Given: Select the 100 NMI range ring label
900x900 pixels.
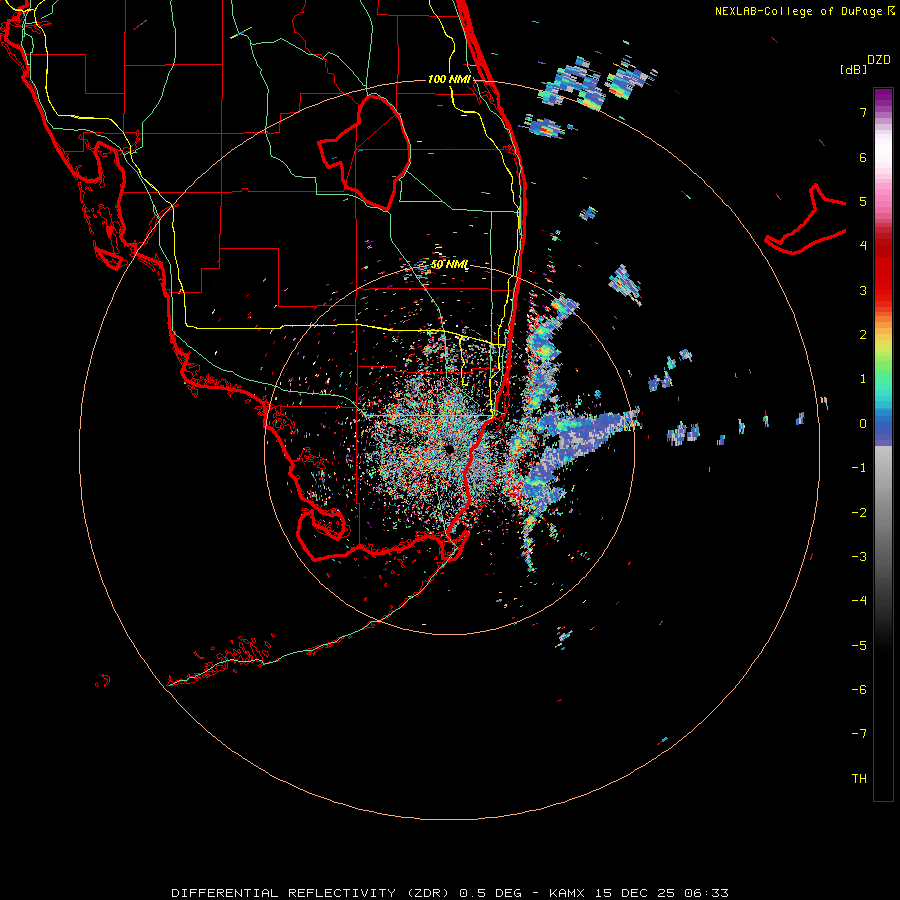Looking at the screenshot, I should (449, 79).
